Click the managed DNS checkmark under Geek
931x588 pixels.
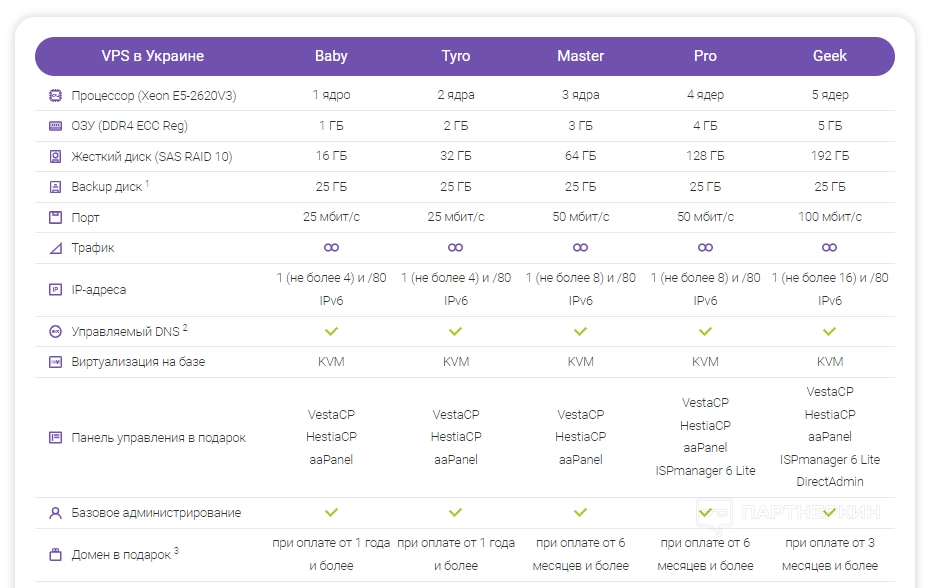829,331
